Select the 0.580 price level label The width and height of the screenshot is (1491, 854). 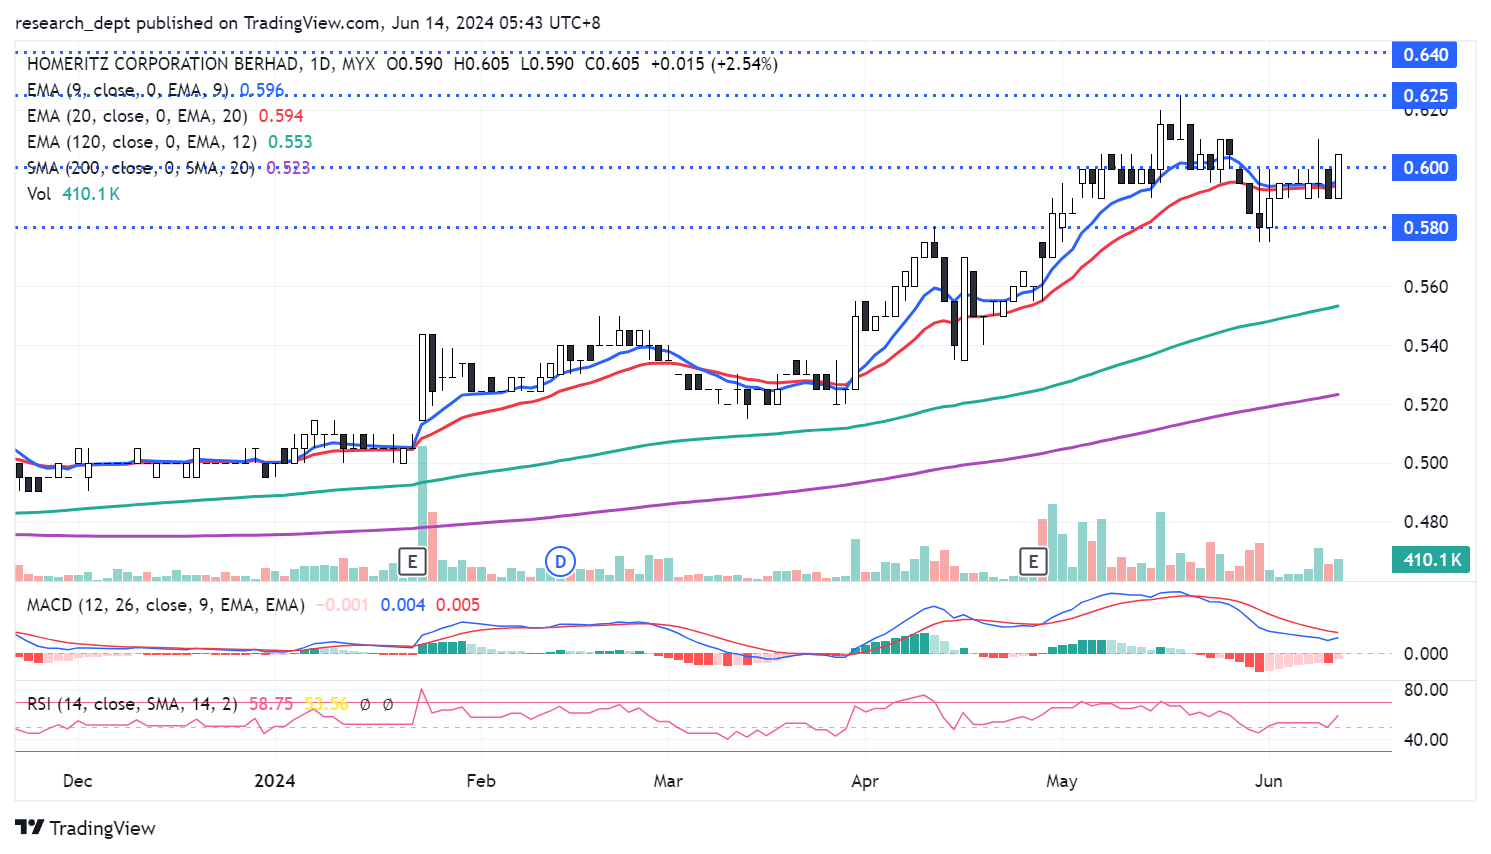point(1425,228)
